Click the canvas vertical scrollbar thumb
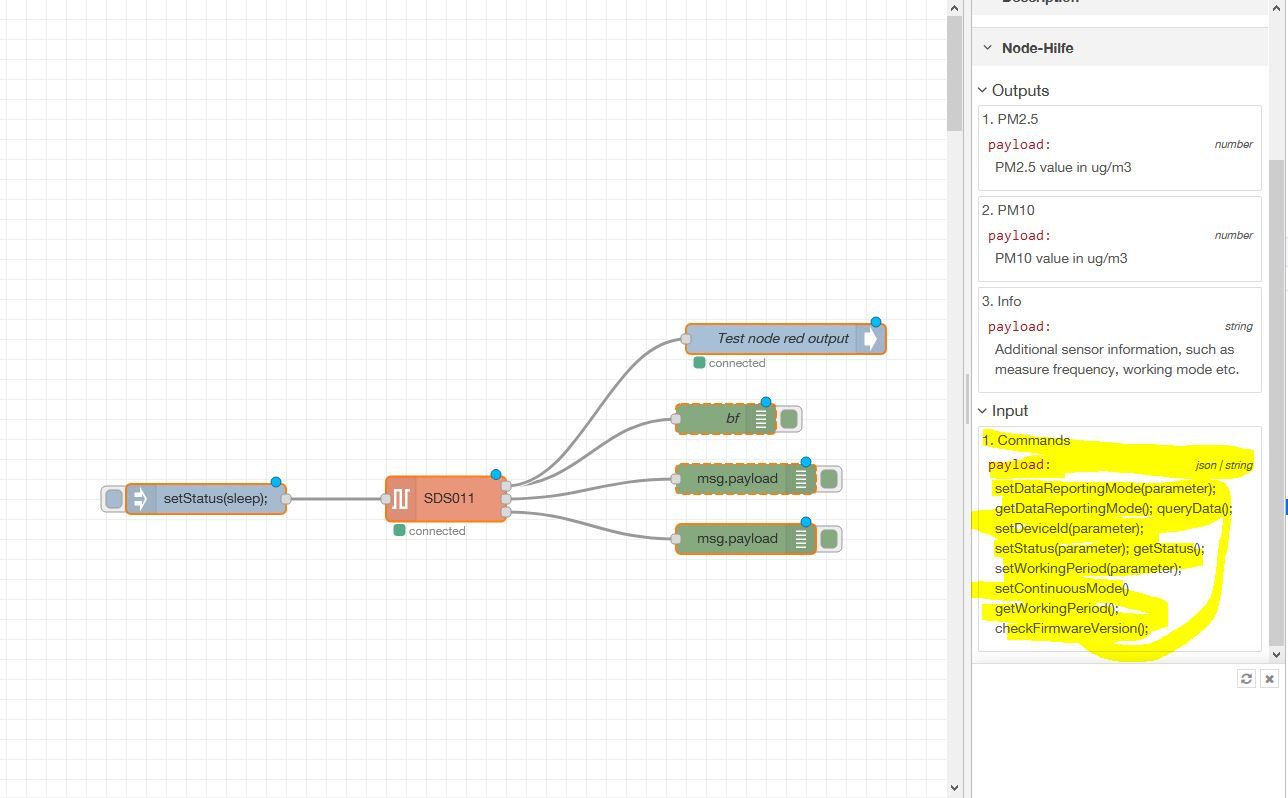 (x=955, y=73)
